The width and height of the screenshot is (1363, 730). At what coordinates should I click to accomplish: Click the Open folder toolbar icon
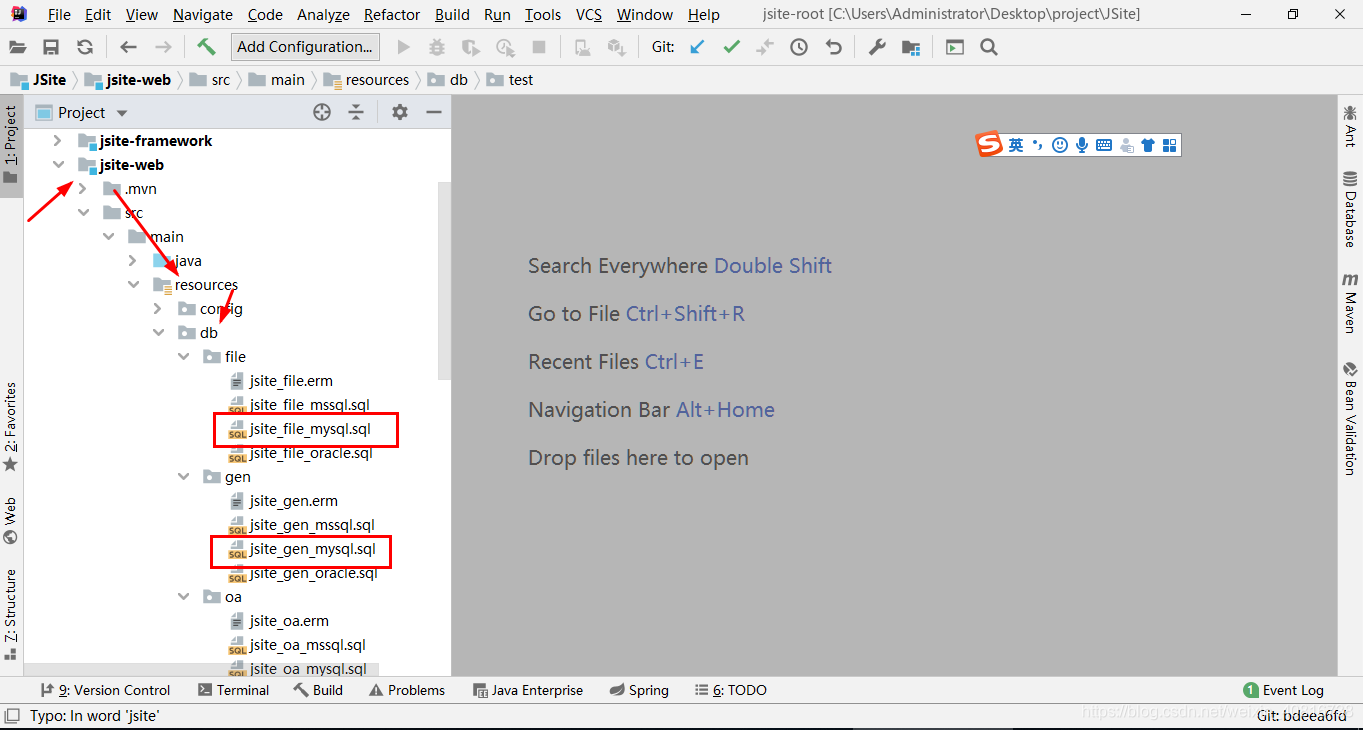click(x=17, y=47)
